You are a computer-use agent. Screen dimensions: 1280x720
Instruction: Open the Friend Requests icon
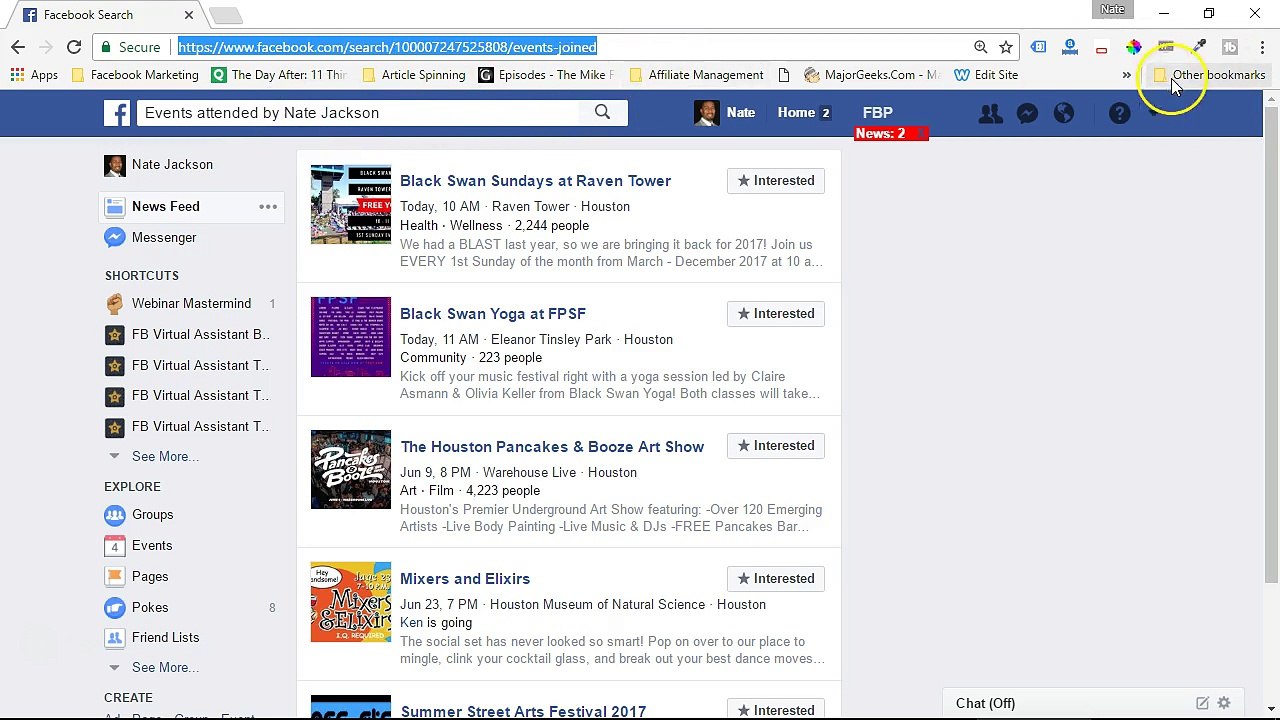[990, 114]
